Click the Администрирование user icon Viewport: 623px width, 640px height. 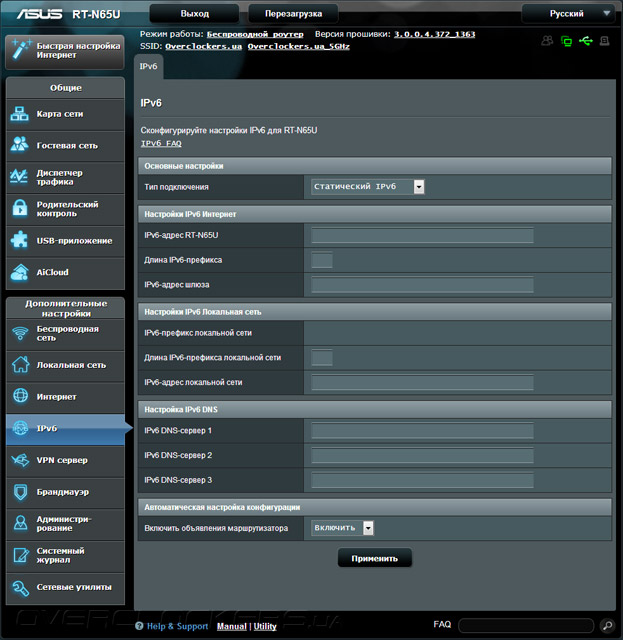20,523
